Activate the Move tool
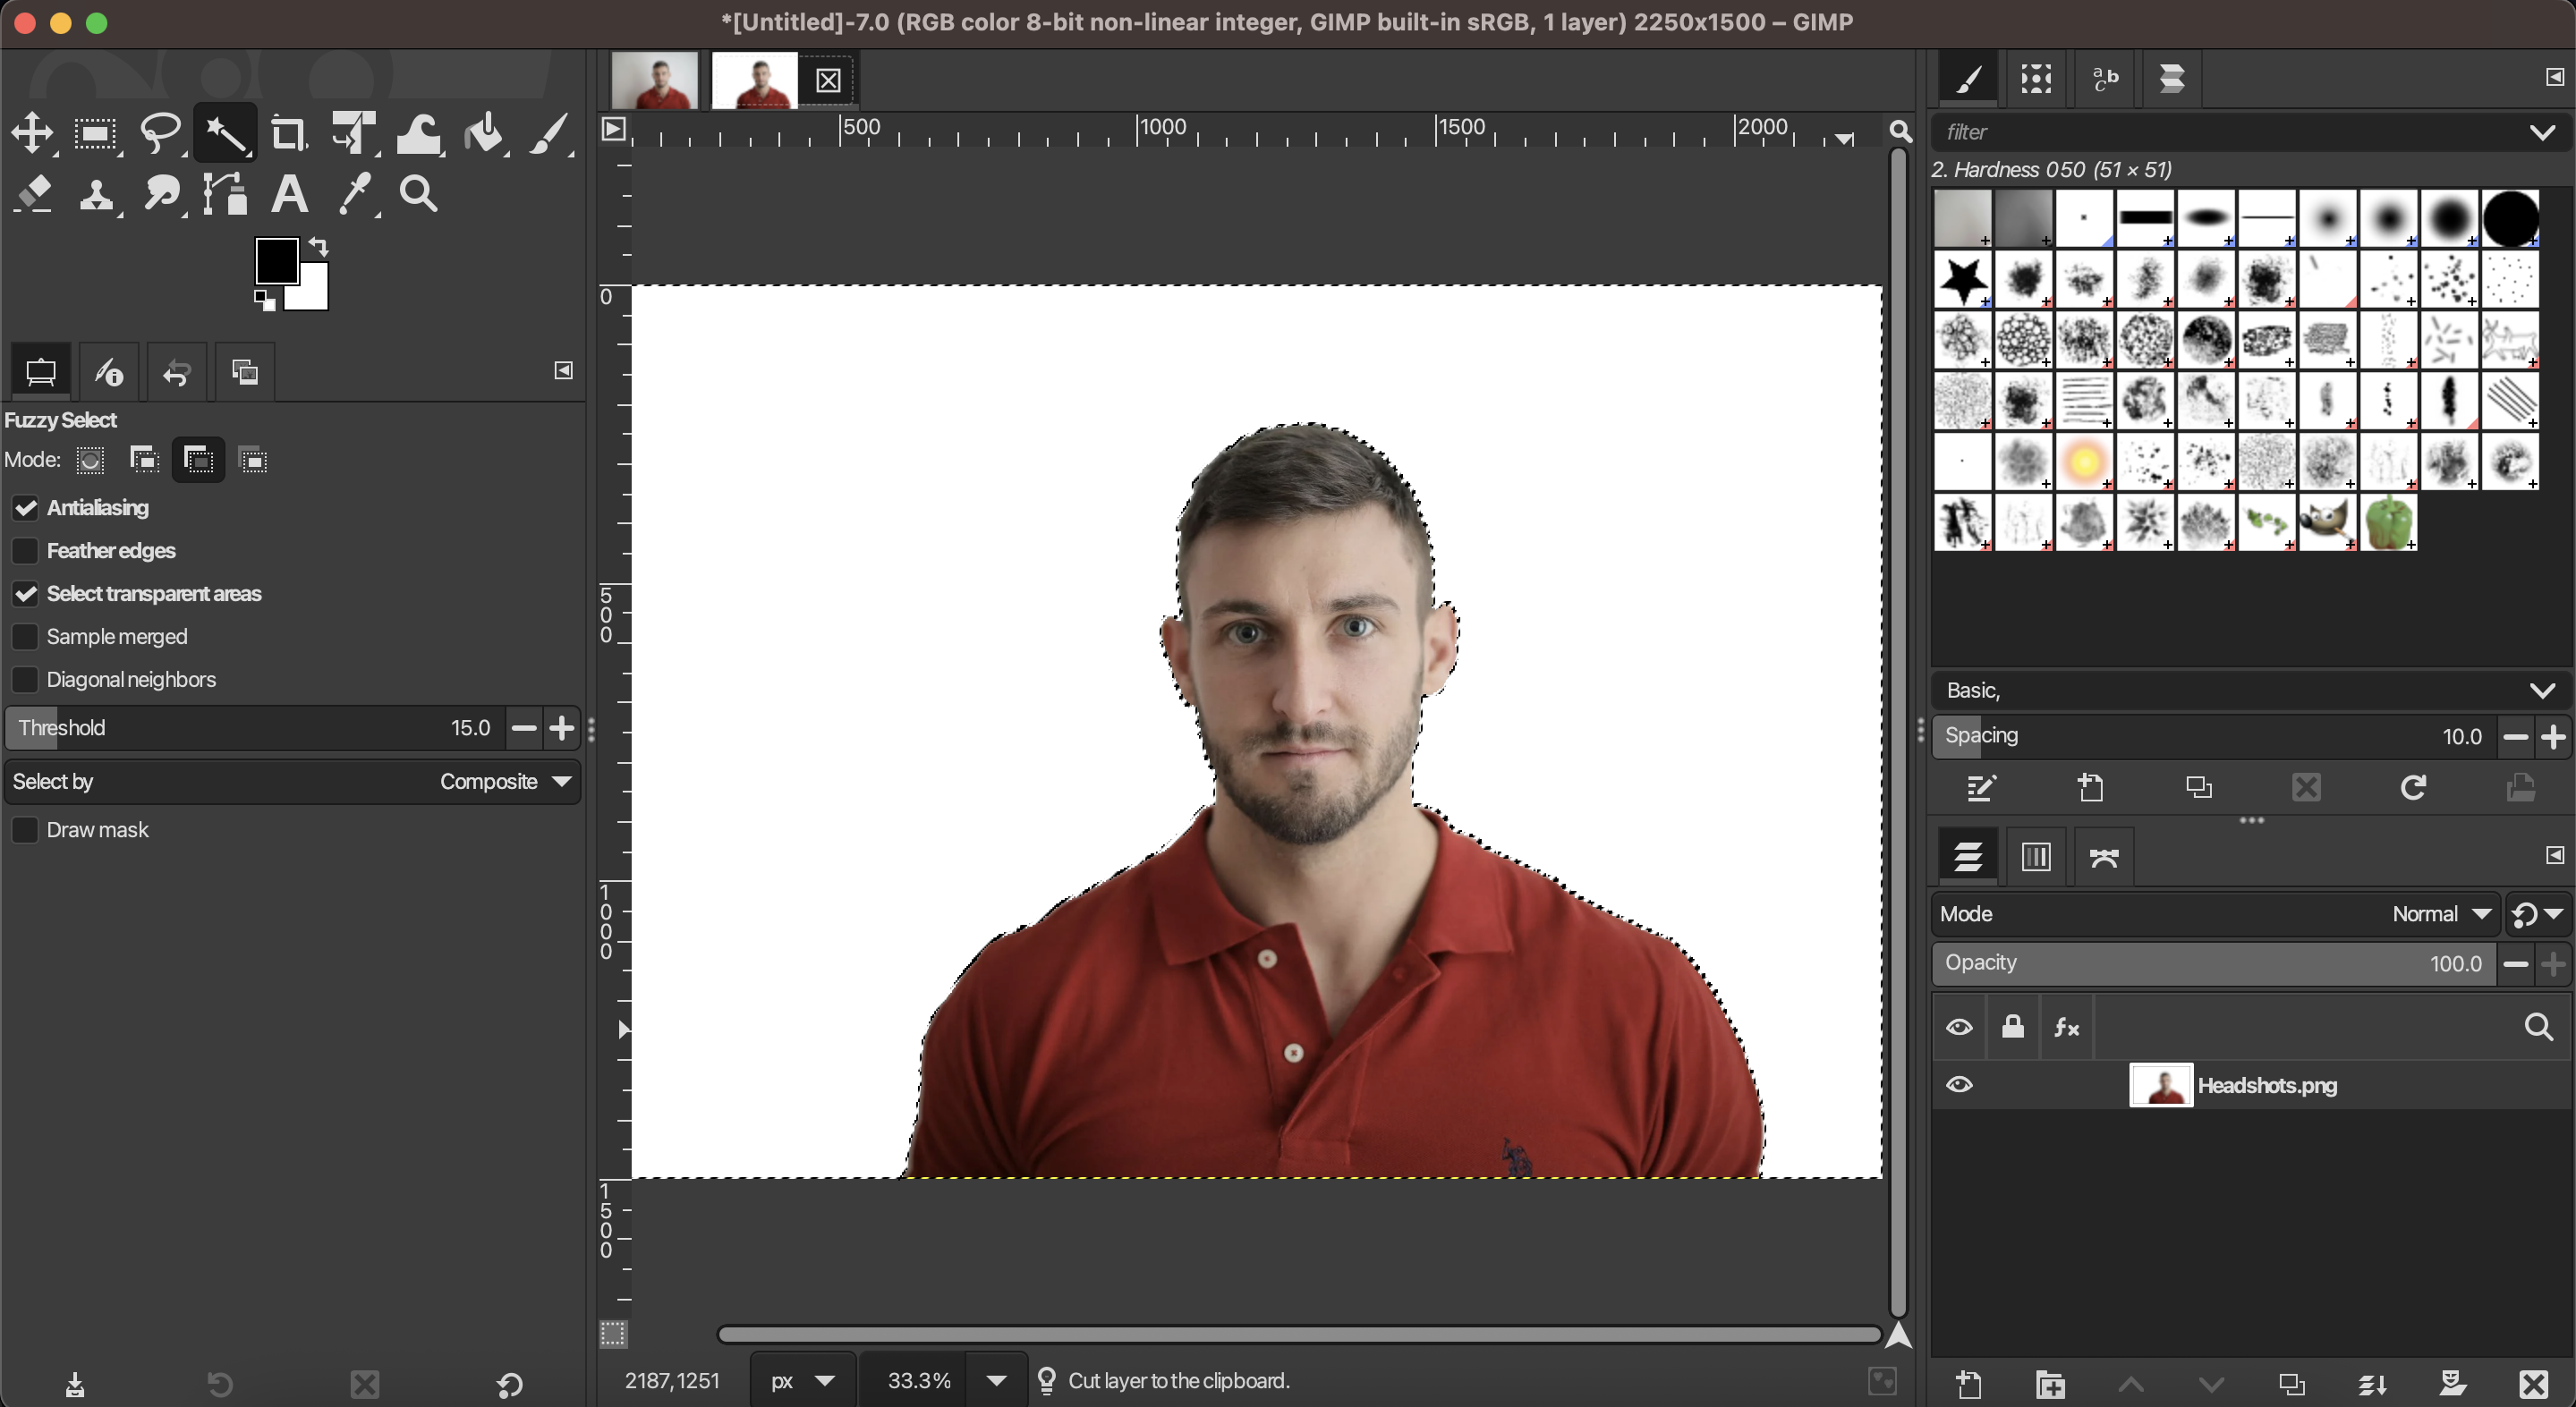The width and height of the screenshot is (2576, 1407). 33,133
